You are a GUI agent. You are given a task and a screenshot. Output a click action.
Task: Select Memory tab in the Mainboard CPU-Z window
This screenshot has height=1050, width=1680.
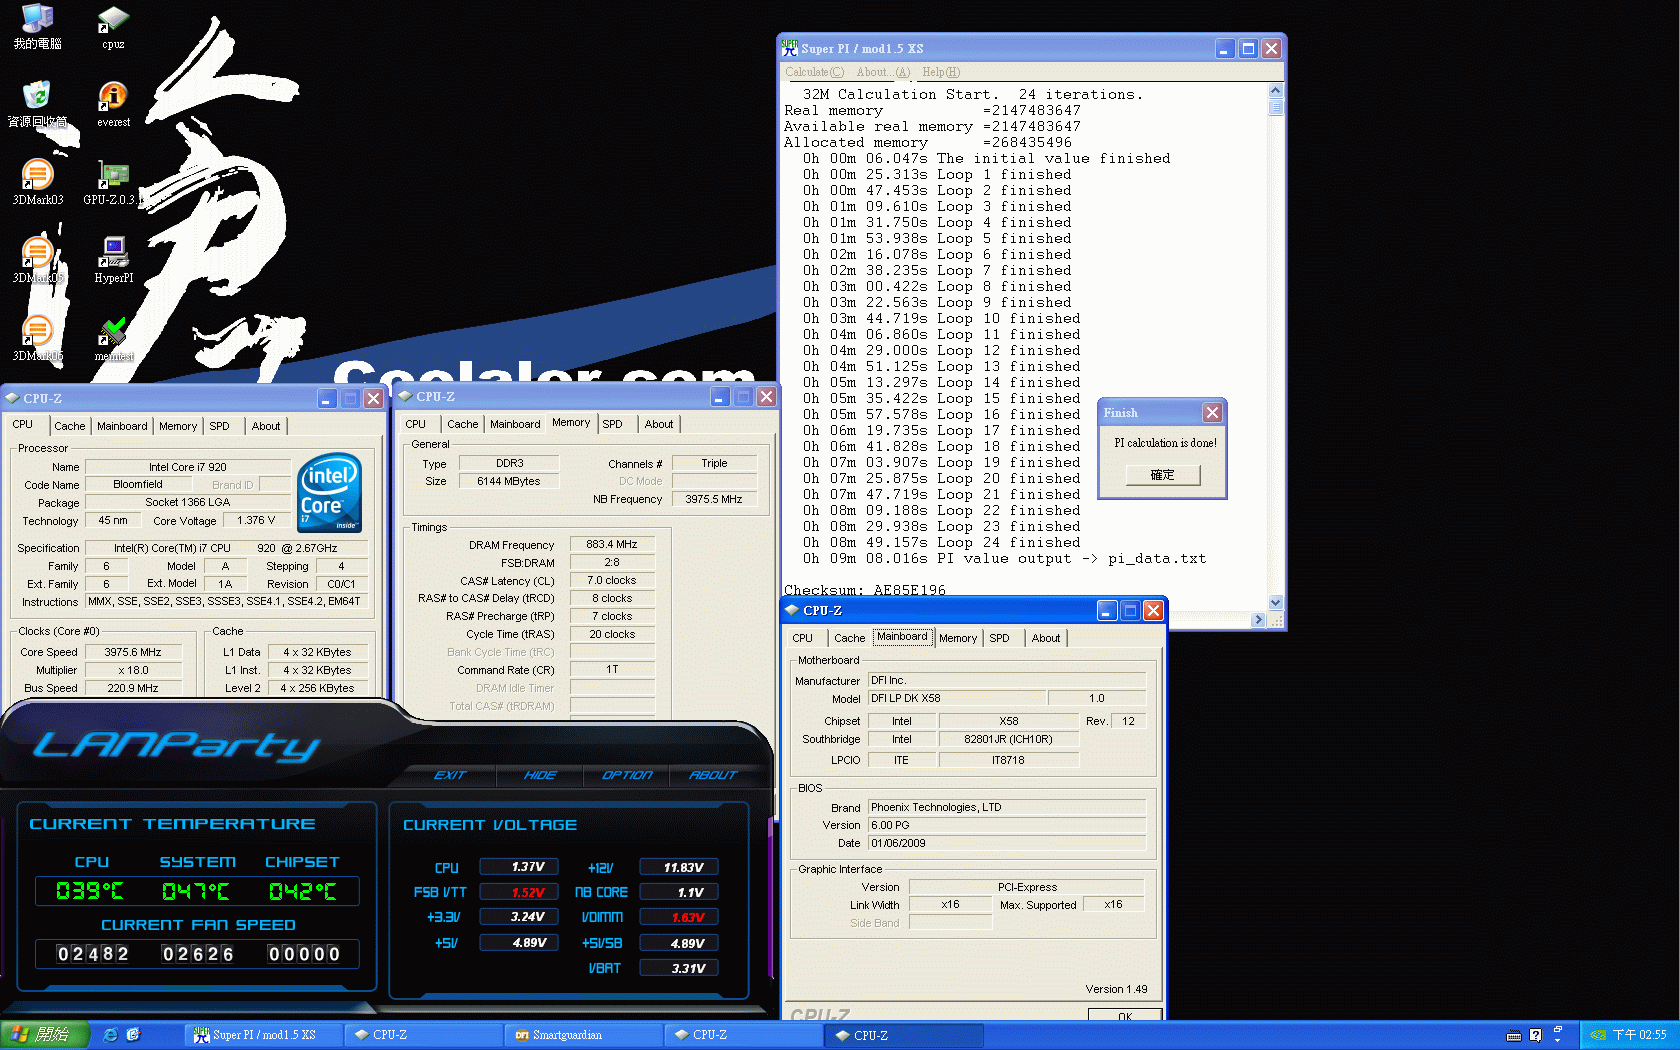coord(958,638)
